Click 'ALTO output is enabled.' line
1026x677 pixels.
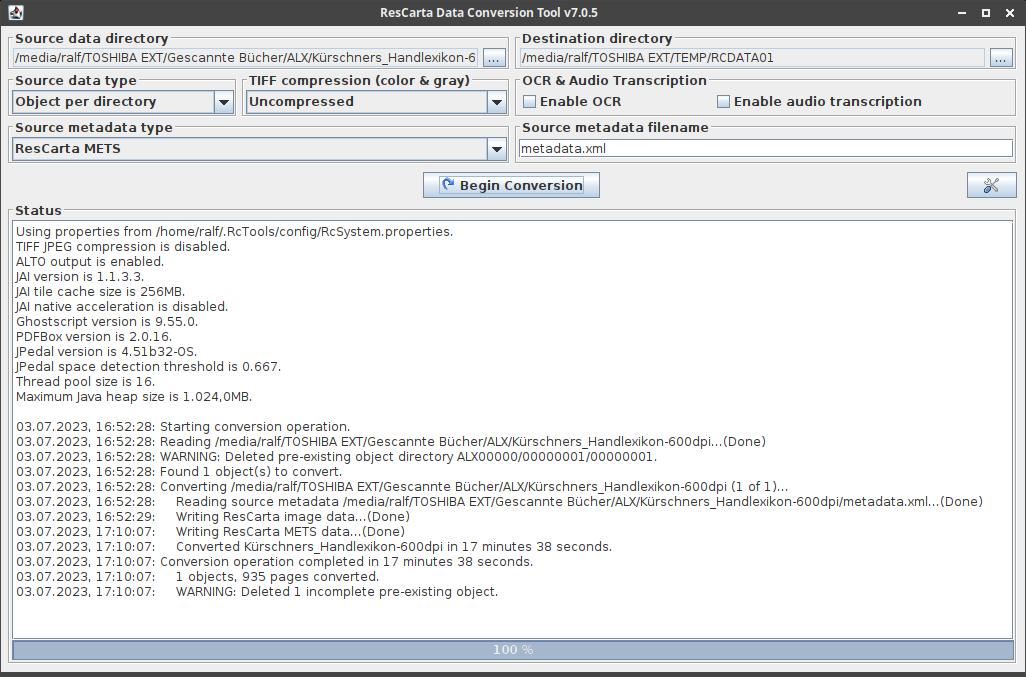90,261
